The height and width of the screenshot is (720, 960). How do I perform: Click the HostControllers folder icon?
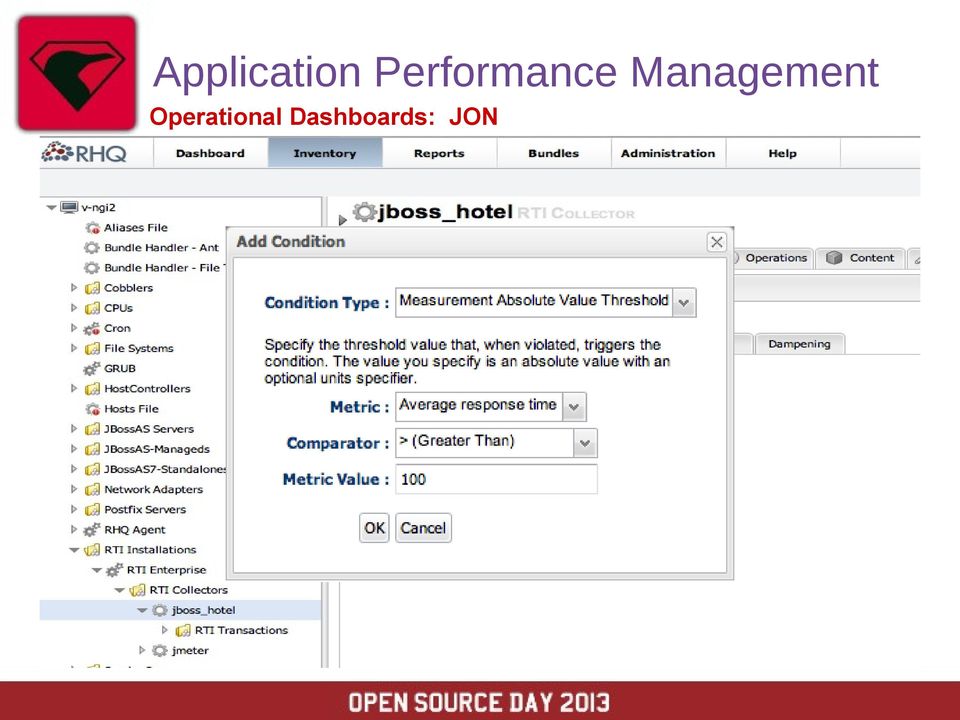[x=92, y=389]
